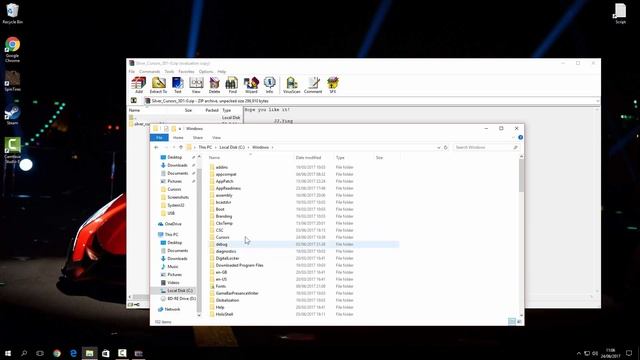This screenshot has height=360, width=640.
Task: Click 'Local Disk (C:)' breadcrumb in address bar
Action: pyautogui.click(x=232, y=147)
